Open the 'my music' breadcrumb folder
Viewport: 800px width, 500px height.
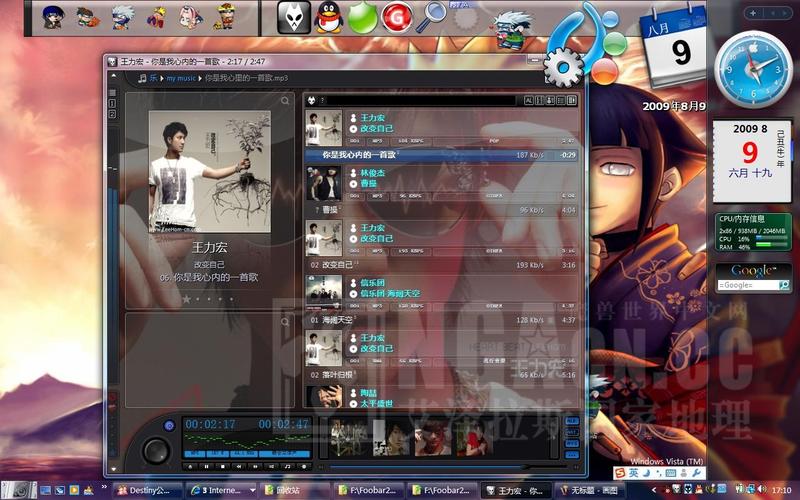click(181, 78)
